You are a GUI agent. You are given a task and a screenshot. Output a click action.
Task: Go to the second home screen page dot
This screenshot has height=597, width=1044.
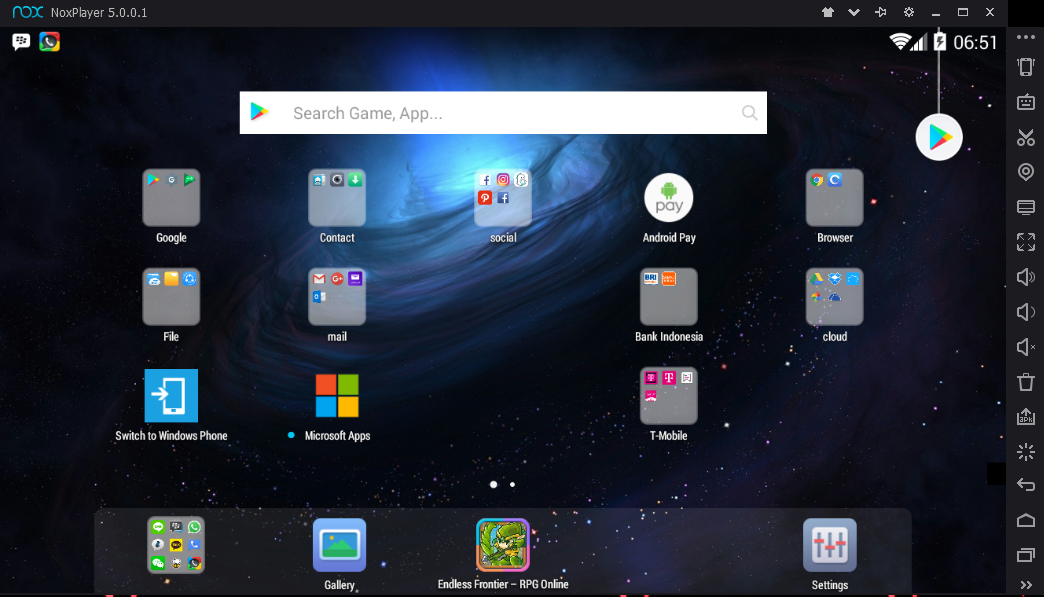pos(512,485)
